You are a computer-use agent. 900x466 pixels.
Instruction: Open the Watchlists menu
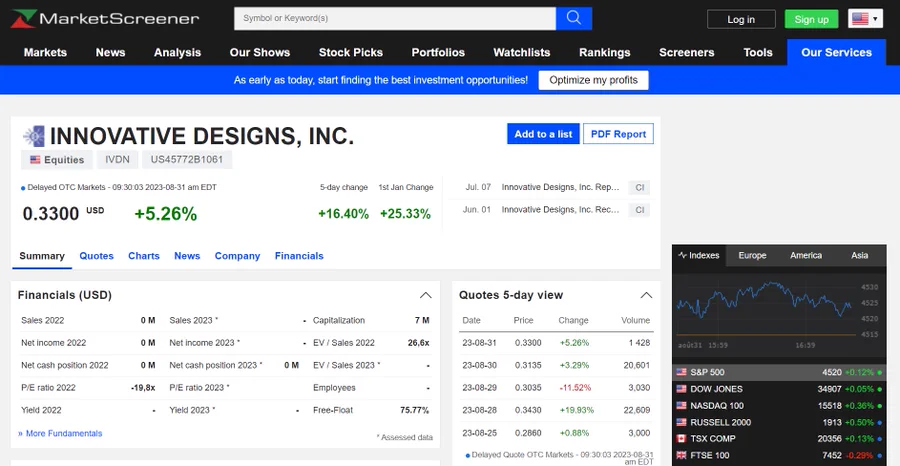[522, 52]
